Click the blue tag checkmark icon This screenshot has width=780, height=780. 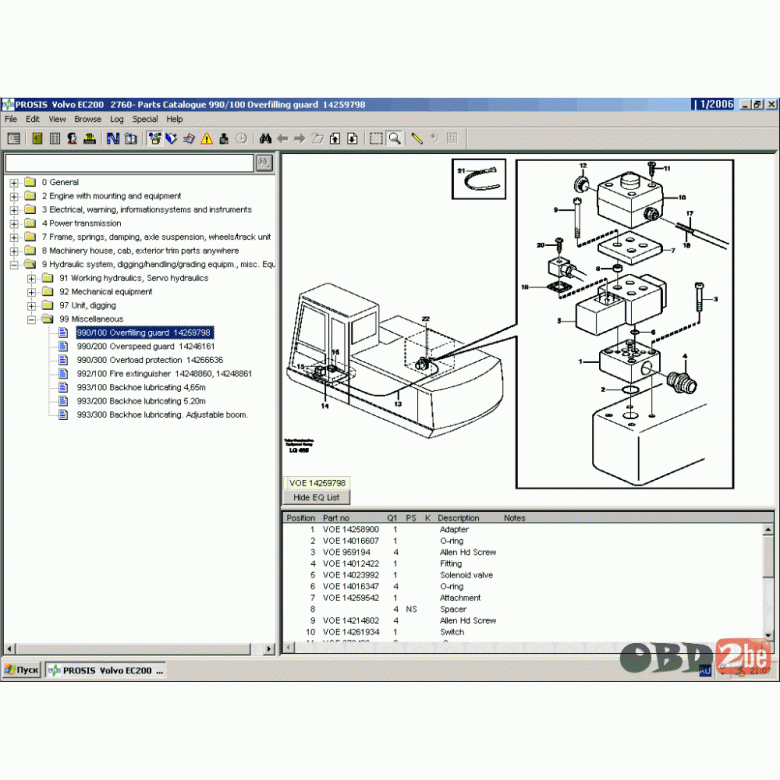[x=172, y=139]
